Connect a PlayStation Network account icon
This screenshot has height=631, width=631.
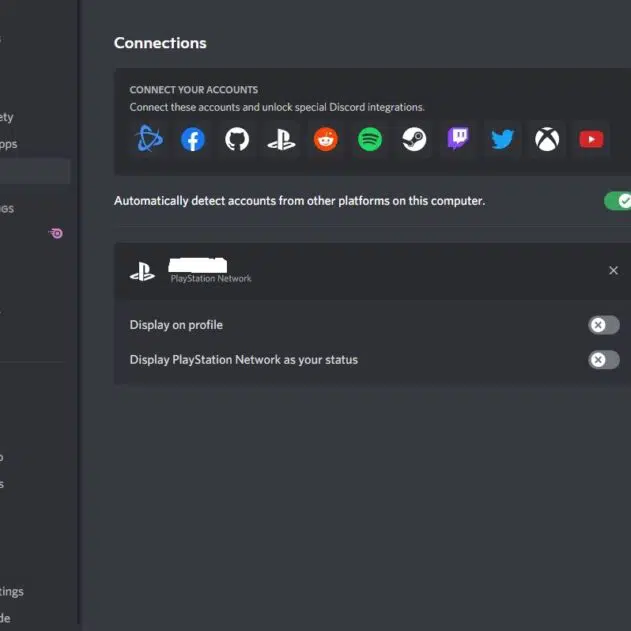tap(281, 139)
